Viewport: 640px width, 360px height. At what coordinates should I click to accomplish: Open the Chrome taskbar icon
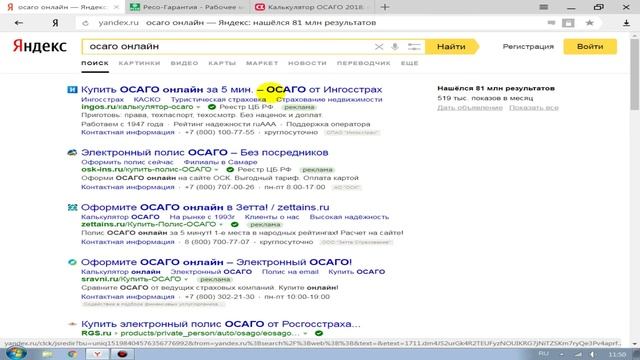point(72,354)
